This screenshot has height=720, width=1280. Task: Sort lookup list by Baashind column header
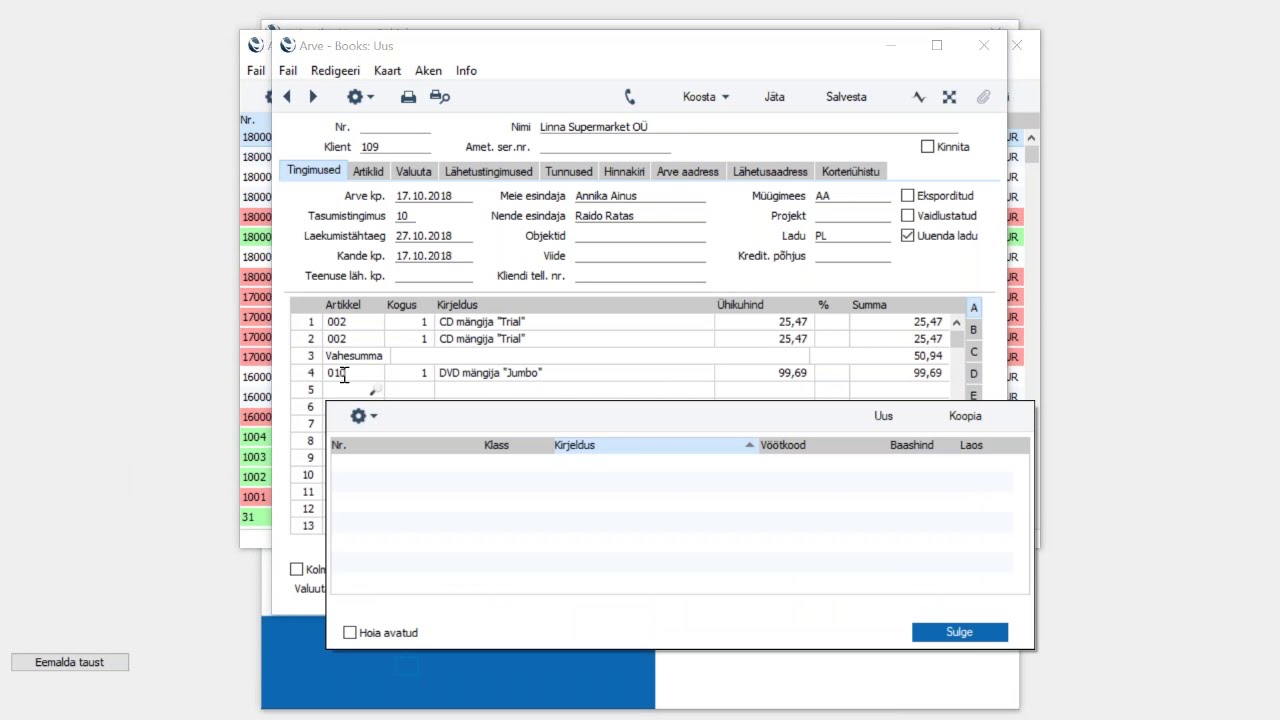[912, 445]
